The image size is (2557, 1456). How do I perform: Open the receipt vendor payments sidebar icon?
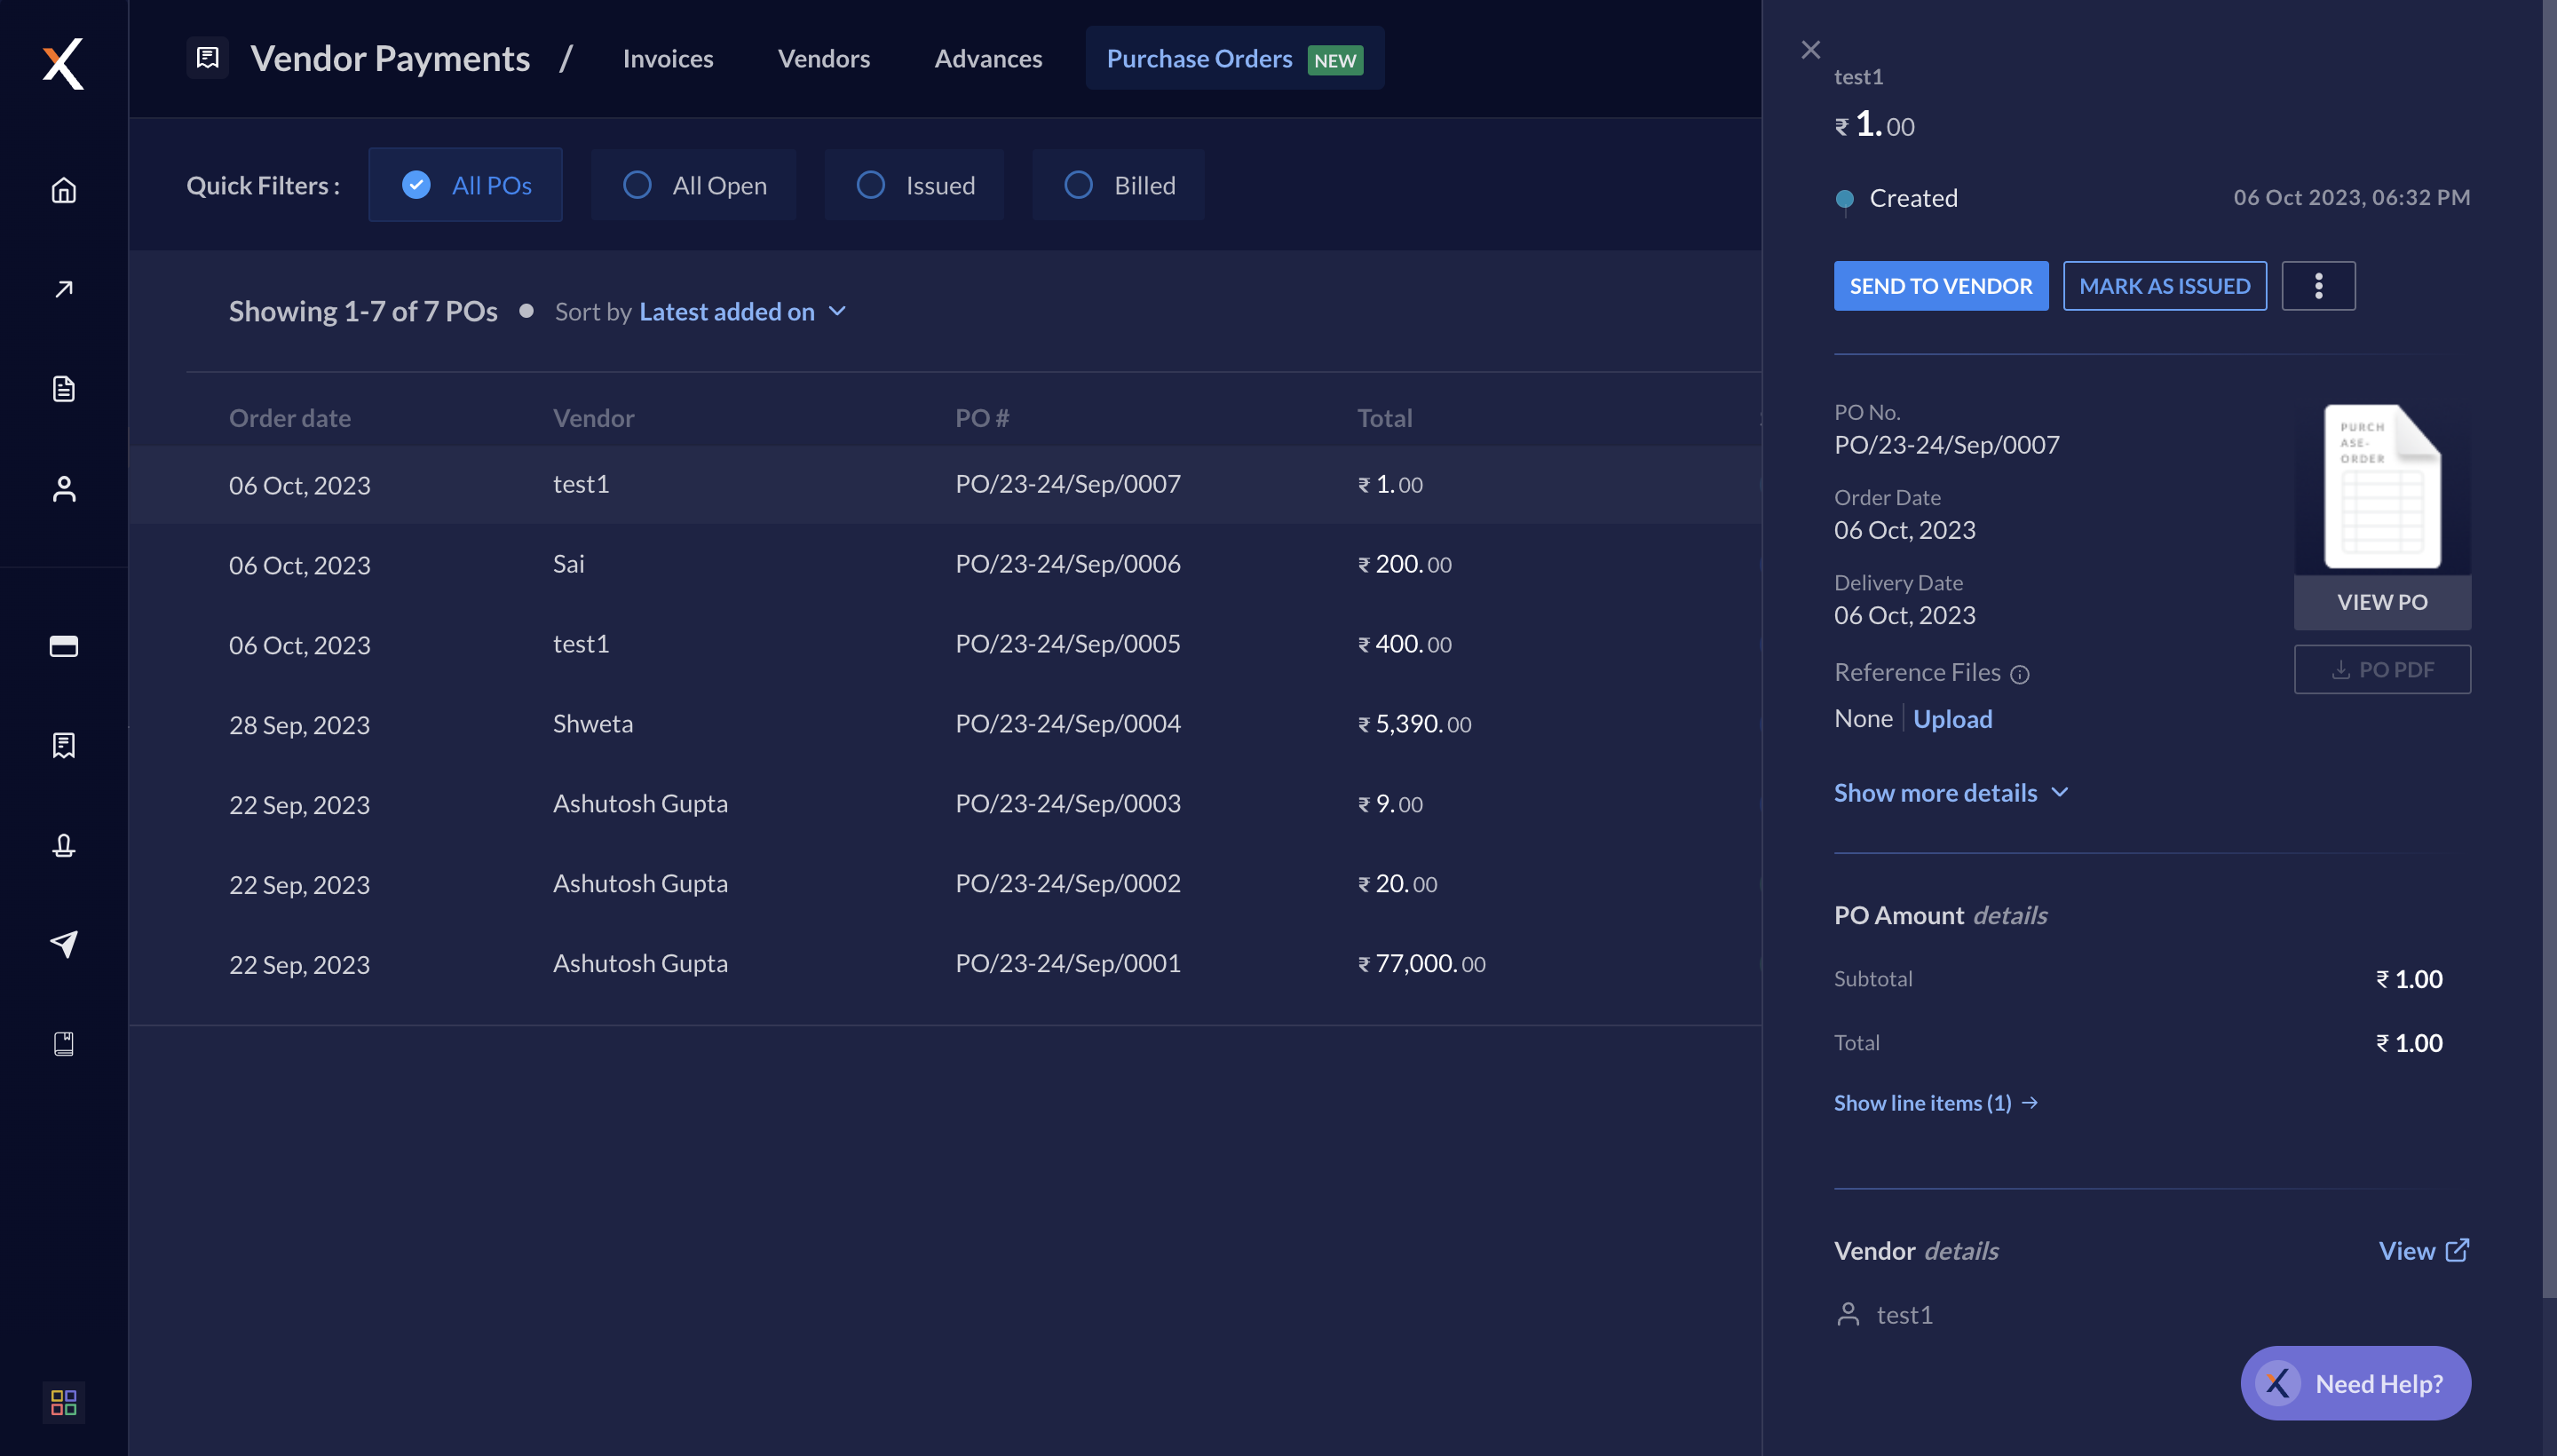tap(64, 745)
